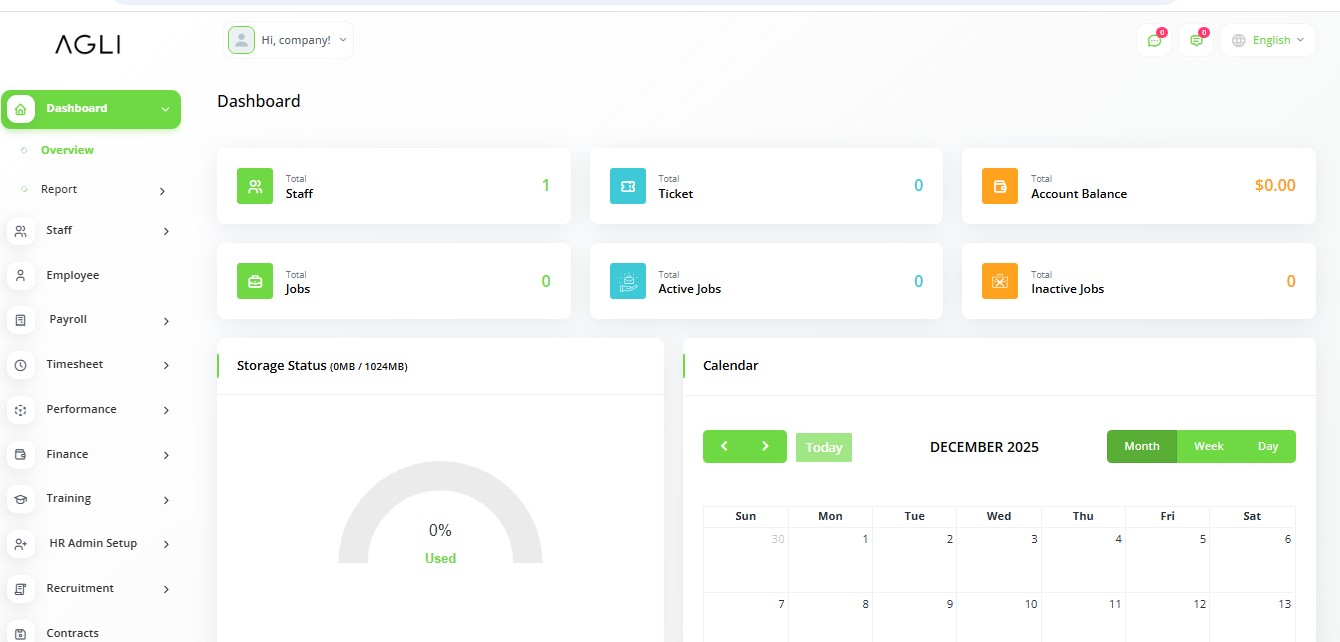Select the Month calendar view
Viewport: 1340px width, 642px height.
click(x=1141, y=446)
